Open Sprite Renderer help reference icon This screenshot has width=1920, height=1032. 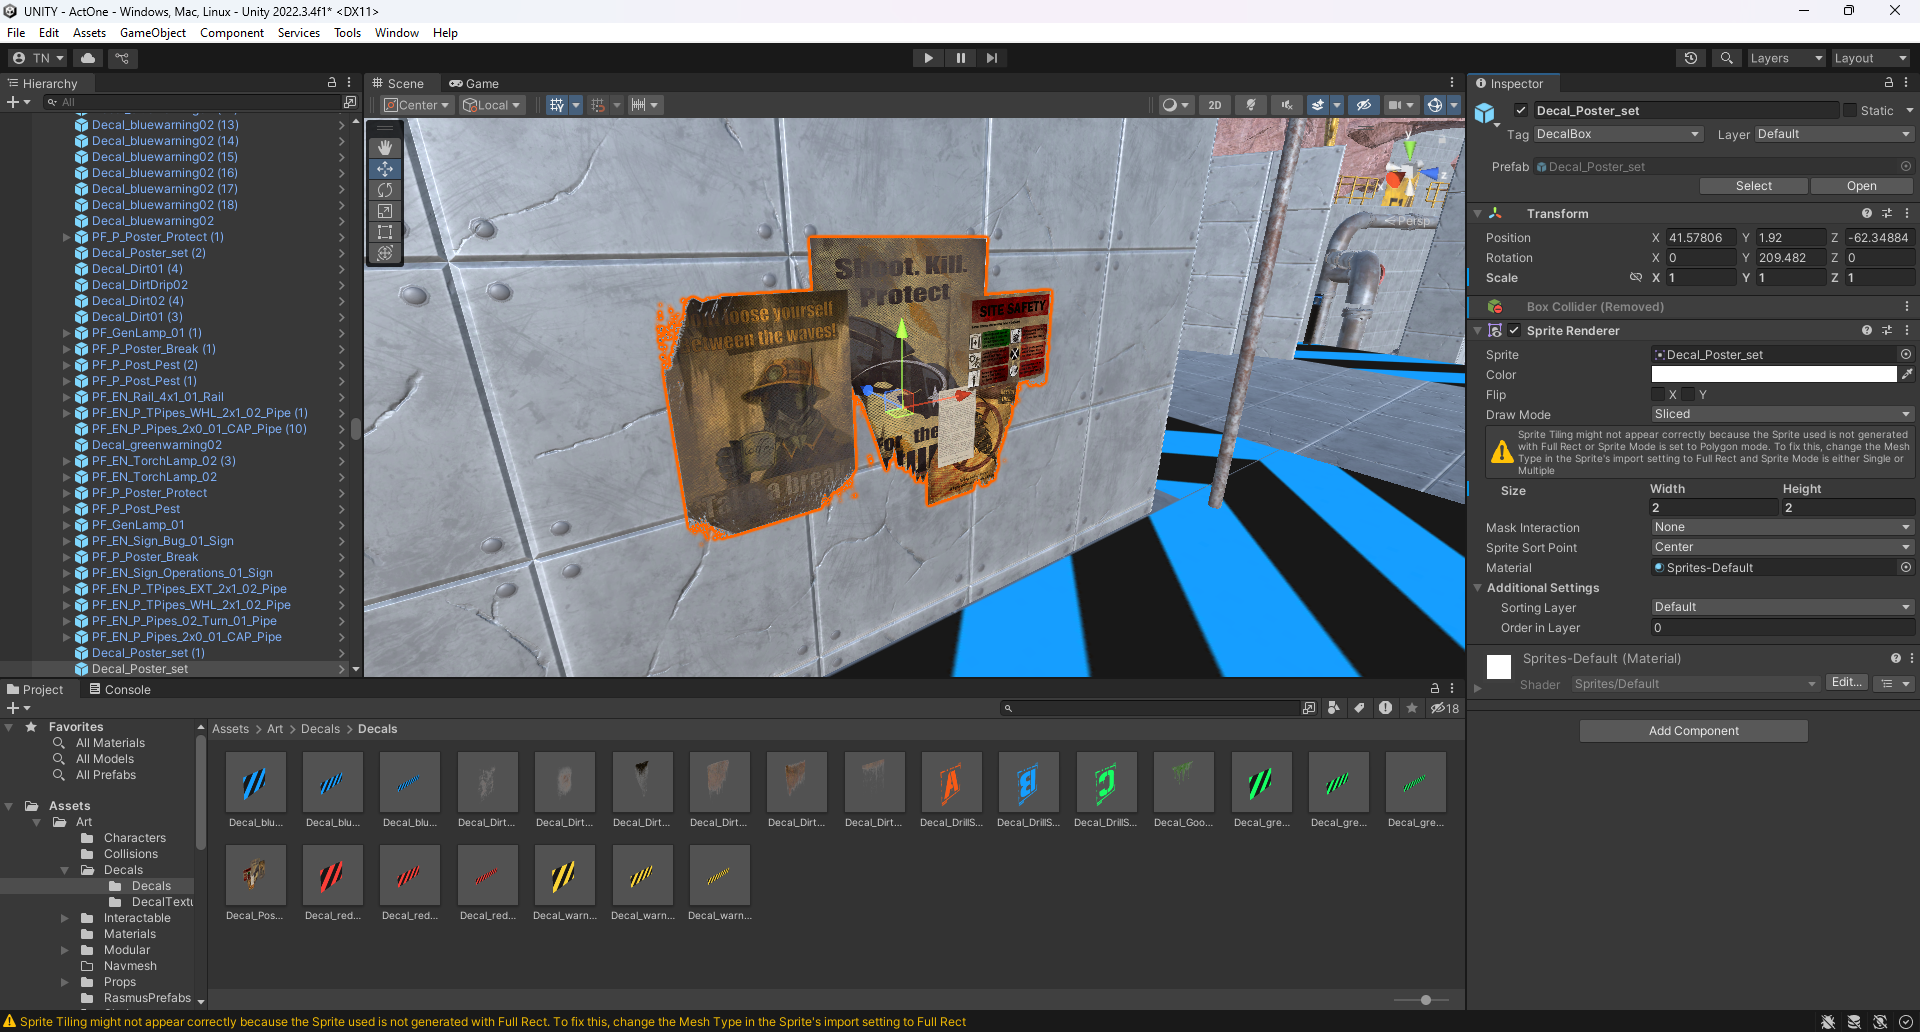[1866, 330]
